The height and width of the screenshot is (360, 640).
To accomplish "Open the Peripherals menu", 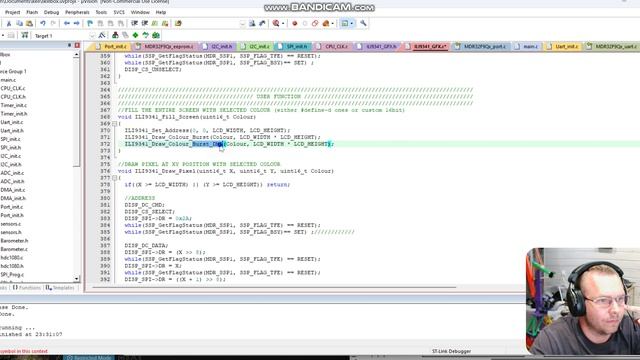I will pyautogui.click(x=77, y=12).
